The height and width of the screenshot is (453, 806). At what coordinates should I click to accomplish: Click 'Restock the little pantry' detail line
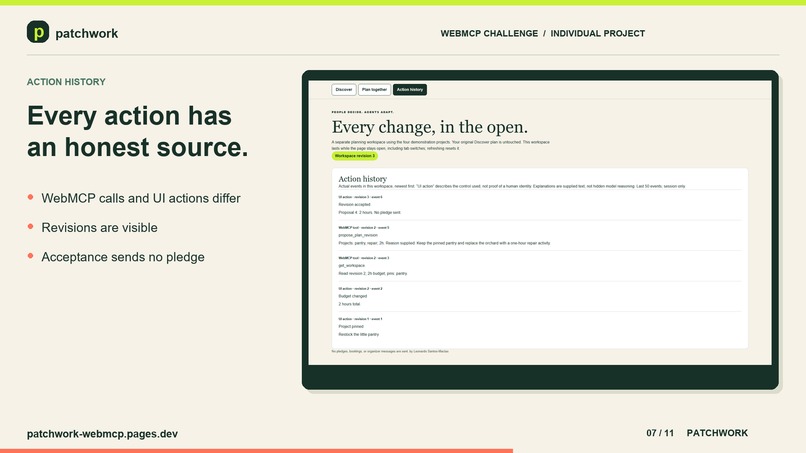[x=358, y=334]
